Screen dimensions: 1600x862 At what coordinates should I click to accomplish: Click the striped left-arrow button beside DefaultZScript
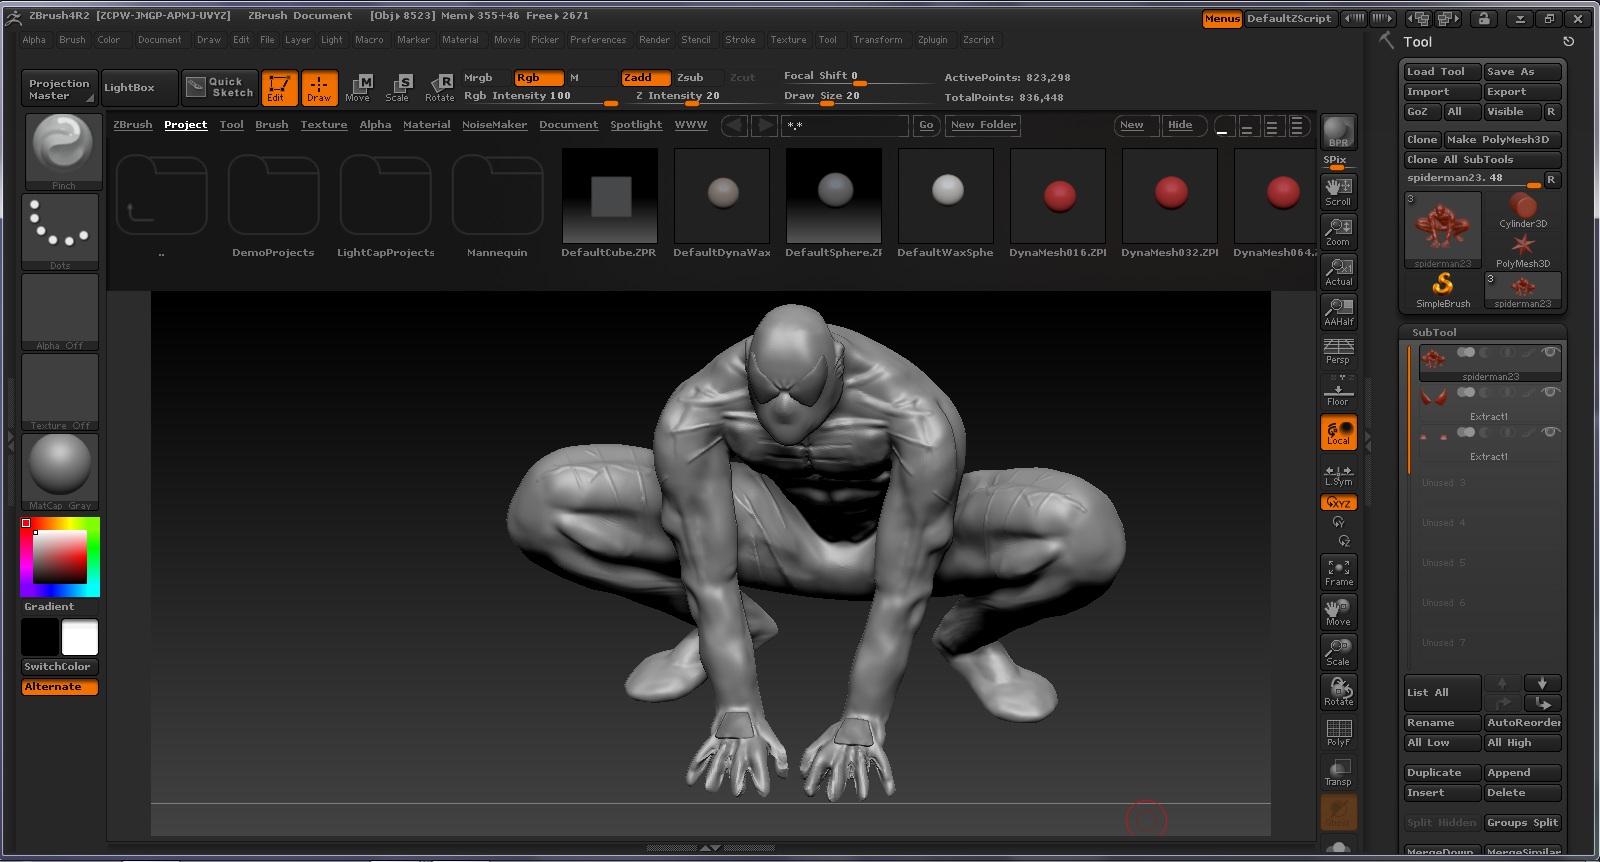(1354, 19)
